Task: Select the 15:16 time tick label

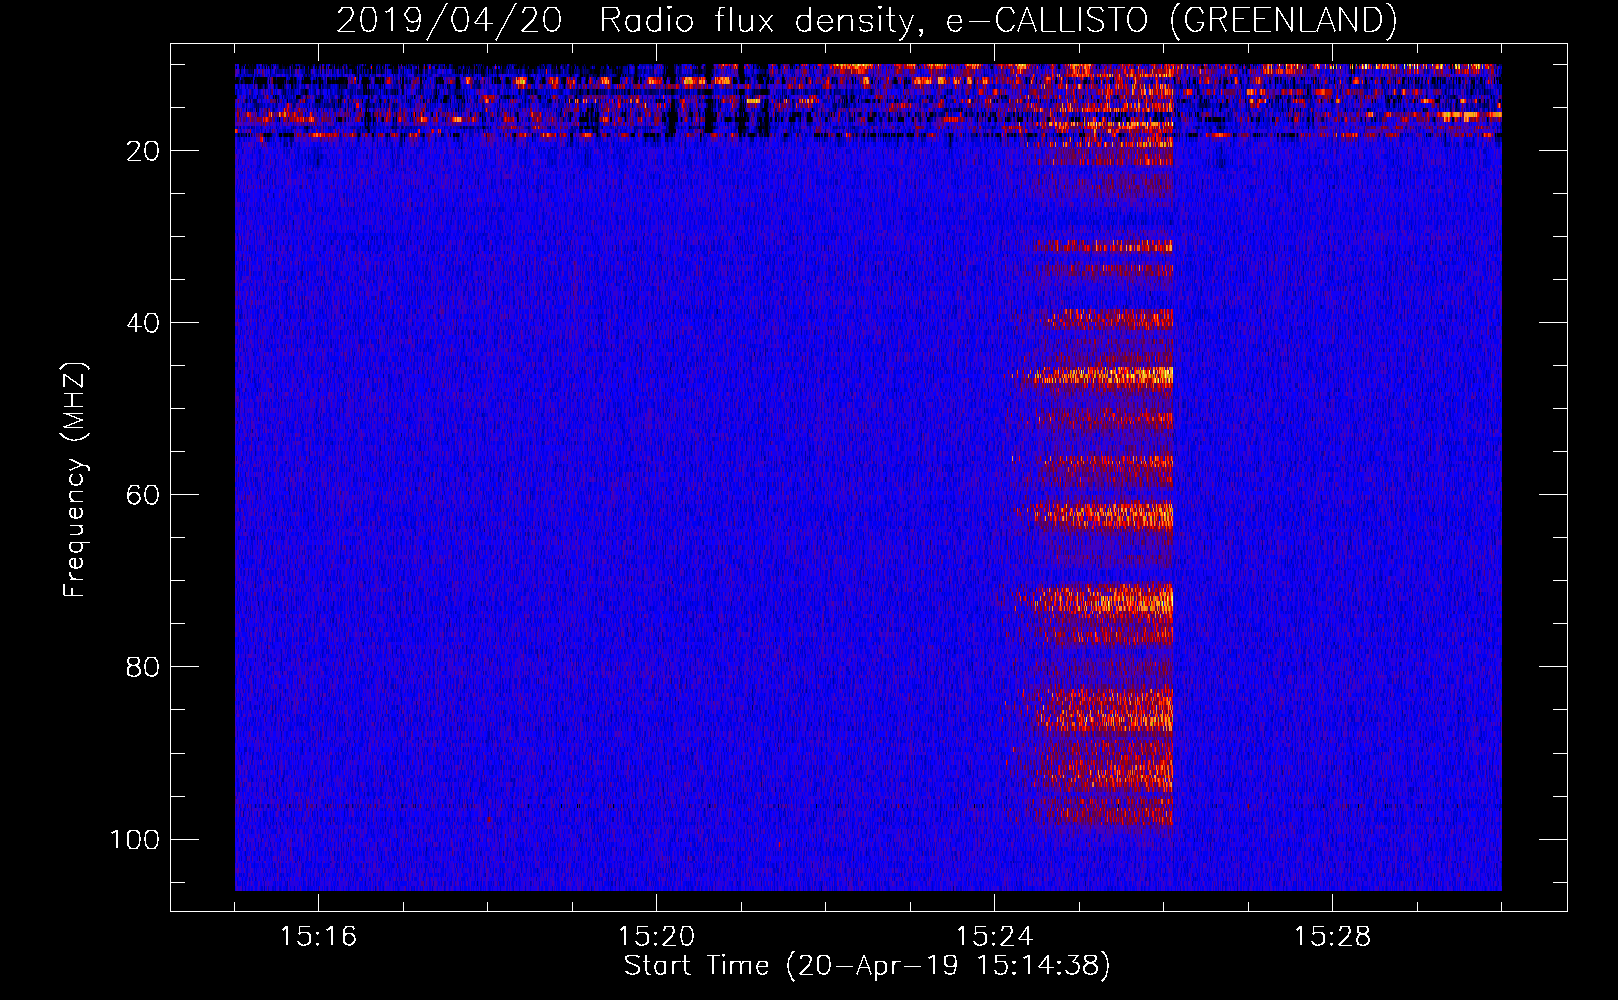Action: pyautogui.click(x=318, y=937)
